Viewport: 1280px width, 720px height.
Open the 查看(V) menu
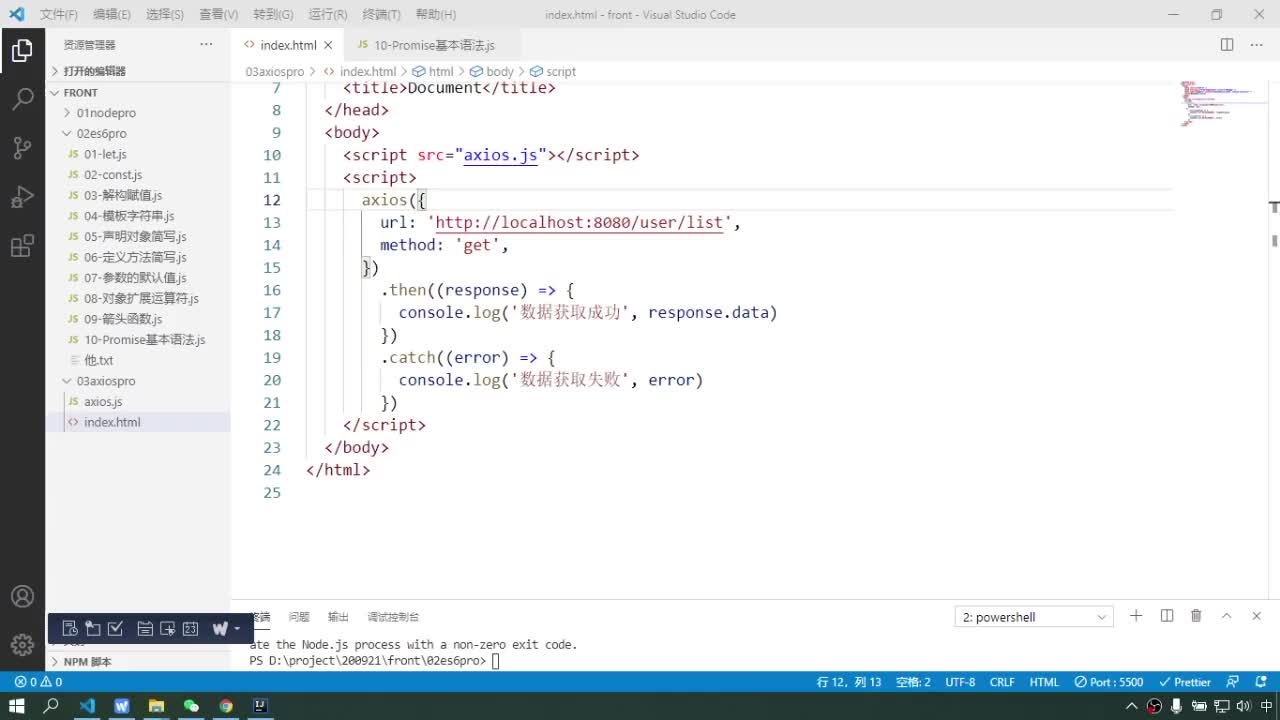219,15
